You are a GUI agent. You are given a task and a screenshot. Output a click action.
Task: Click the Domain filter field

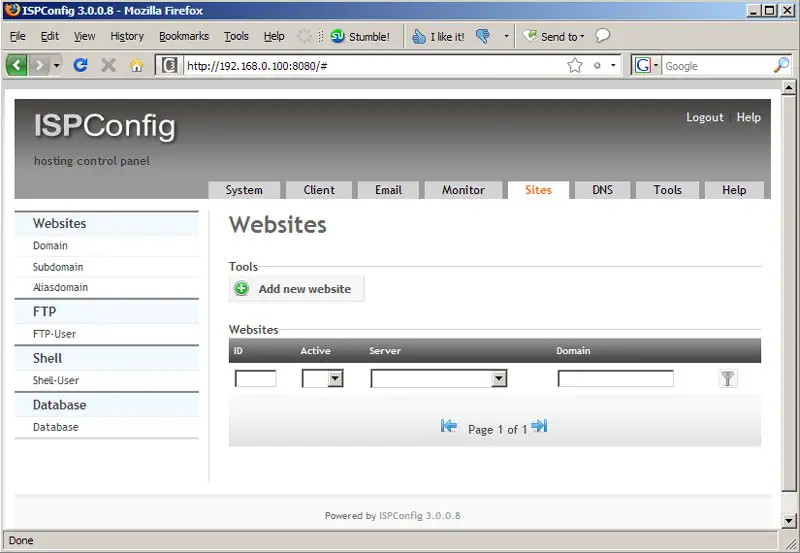point(615,379)
